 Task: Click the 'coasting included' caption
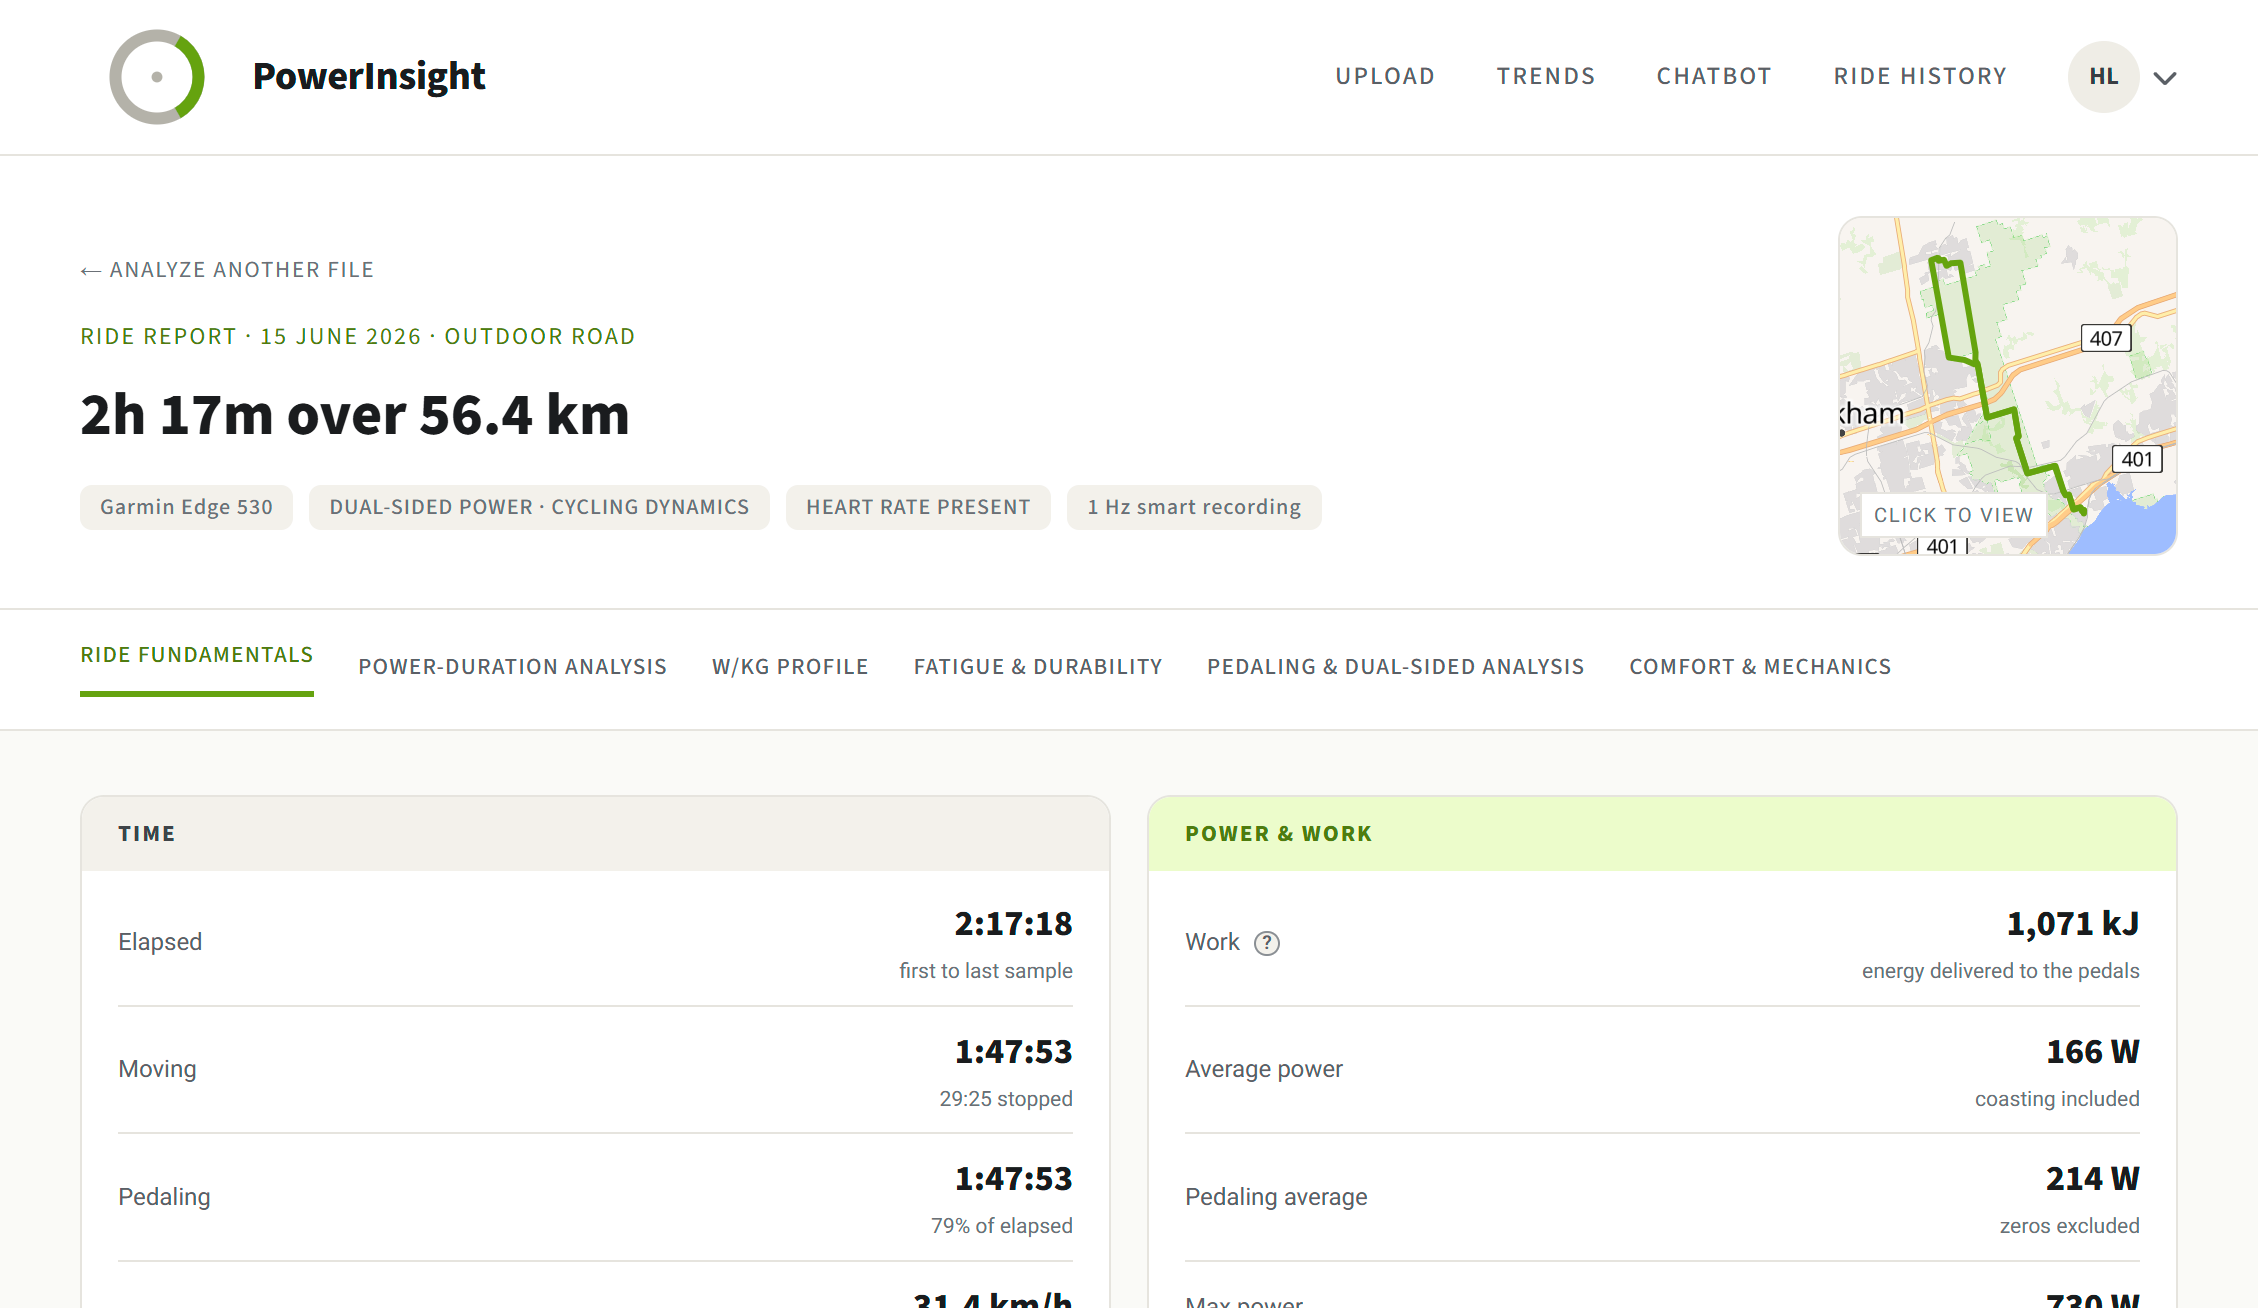(2057, 1099)
